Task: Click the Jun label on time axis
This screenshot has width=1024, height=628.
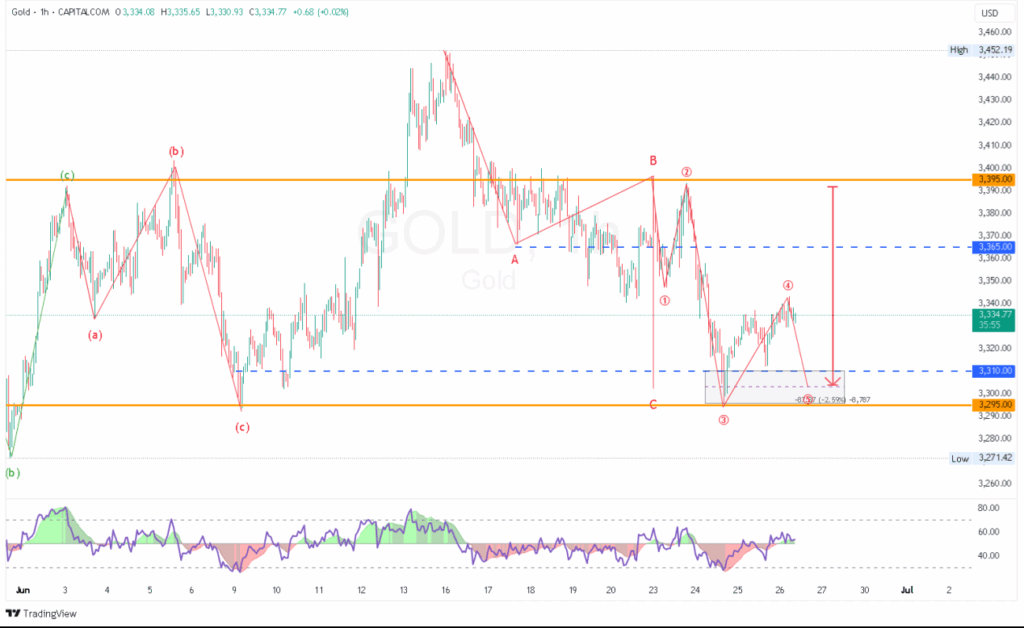Action: [20, 590]
